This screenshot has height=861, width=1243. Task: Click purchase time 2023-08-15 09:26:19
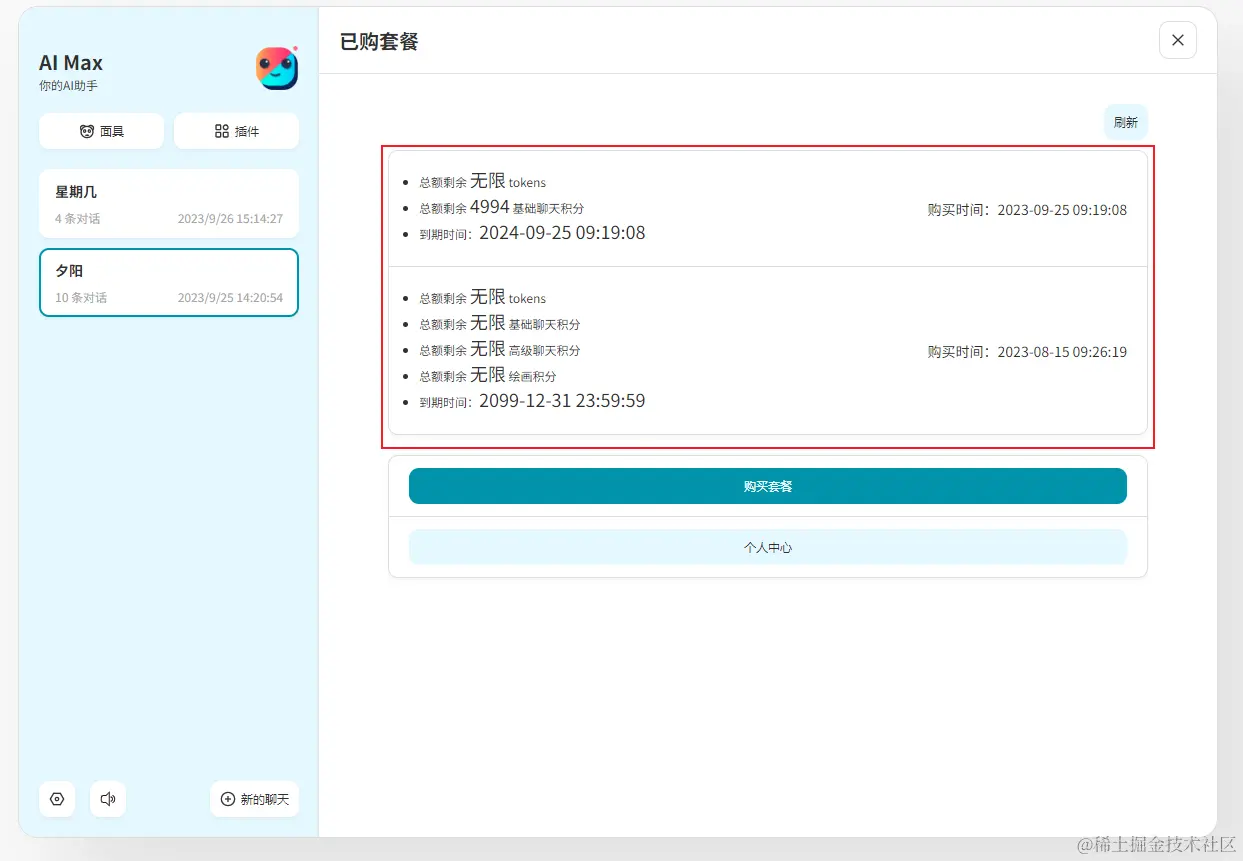tap(1062, 352)
